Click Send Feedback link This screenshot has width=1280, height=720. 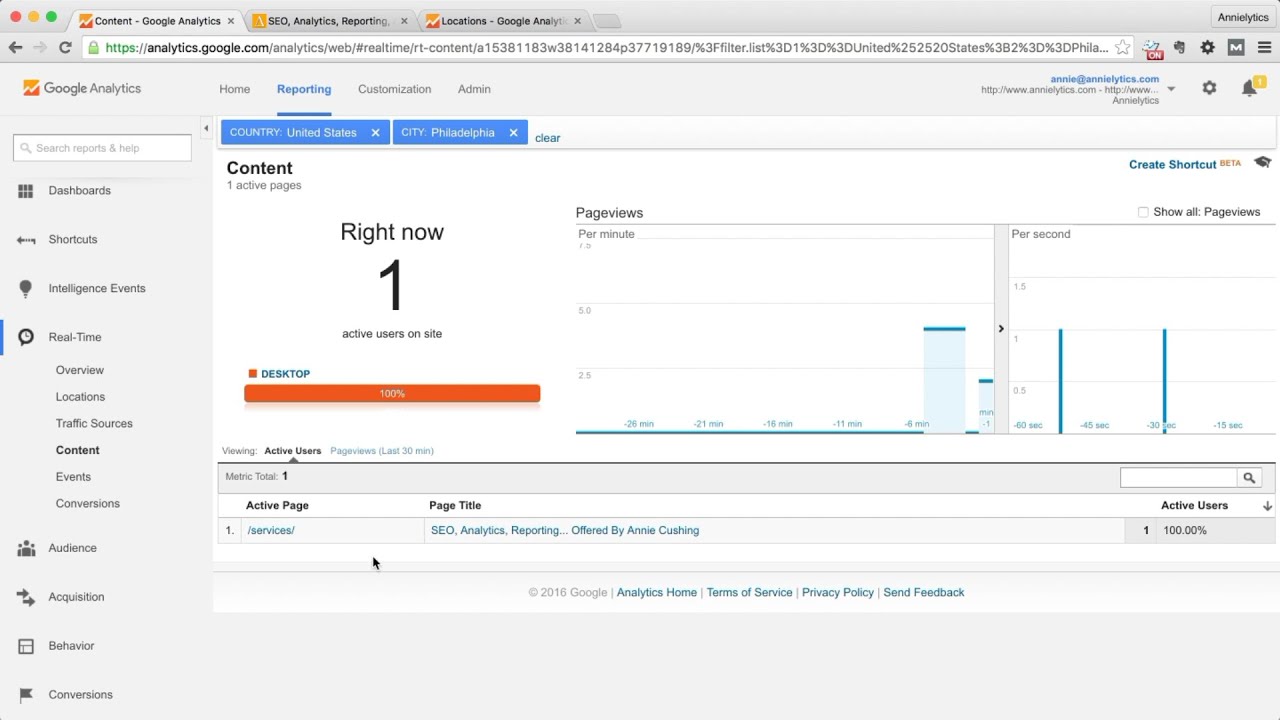point(924,593)
